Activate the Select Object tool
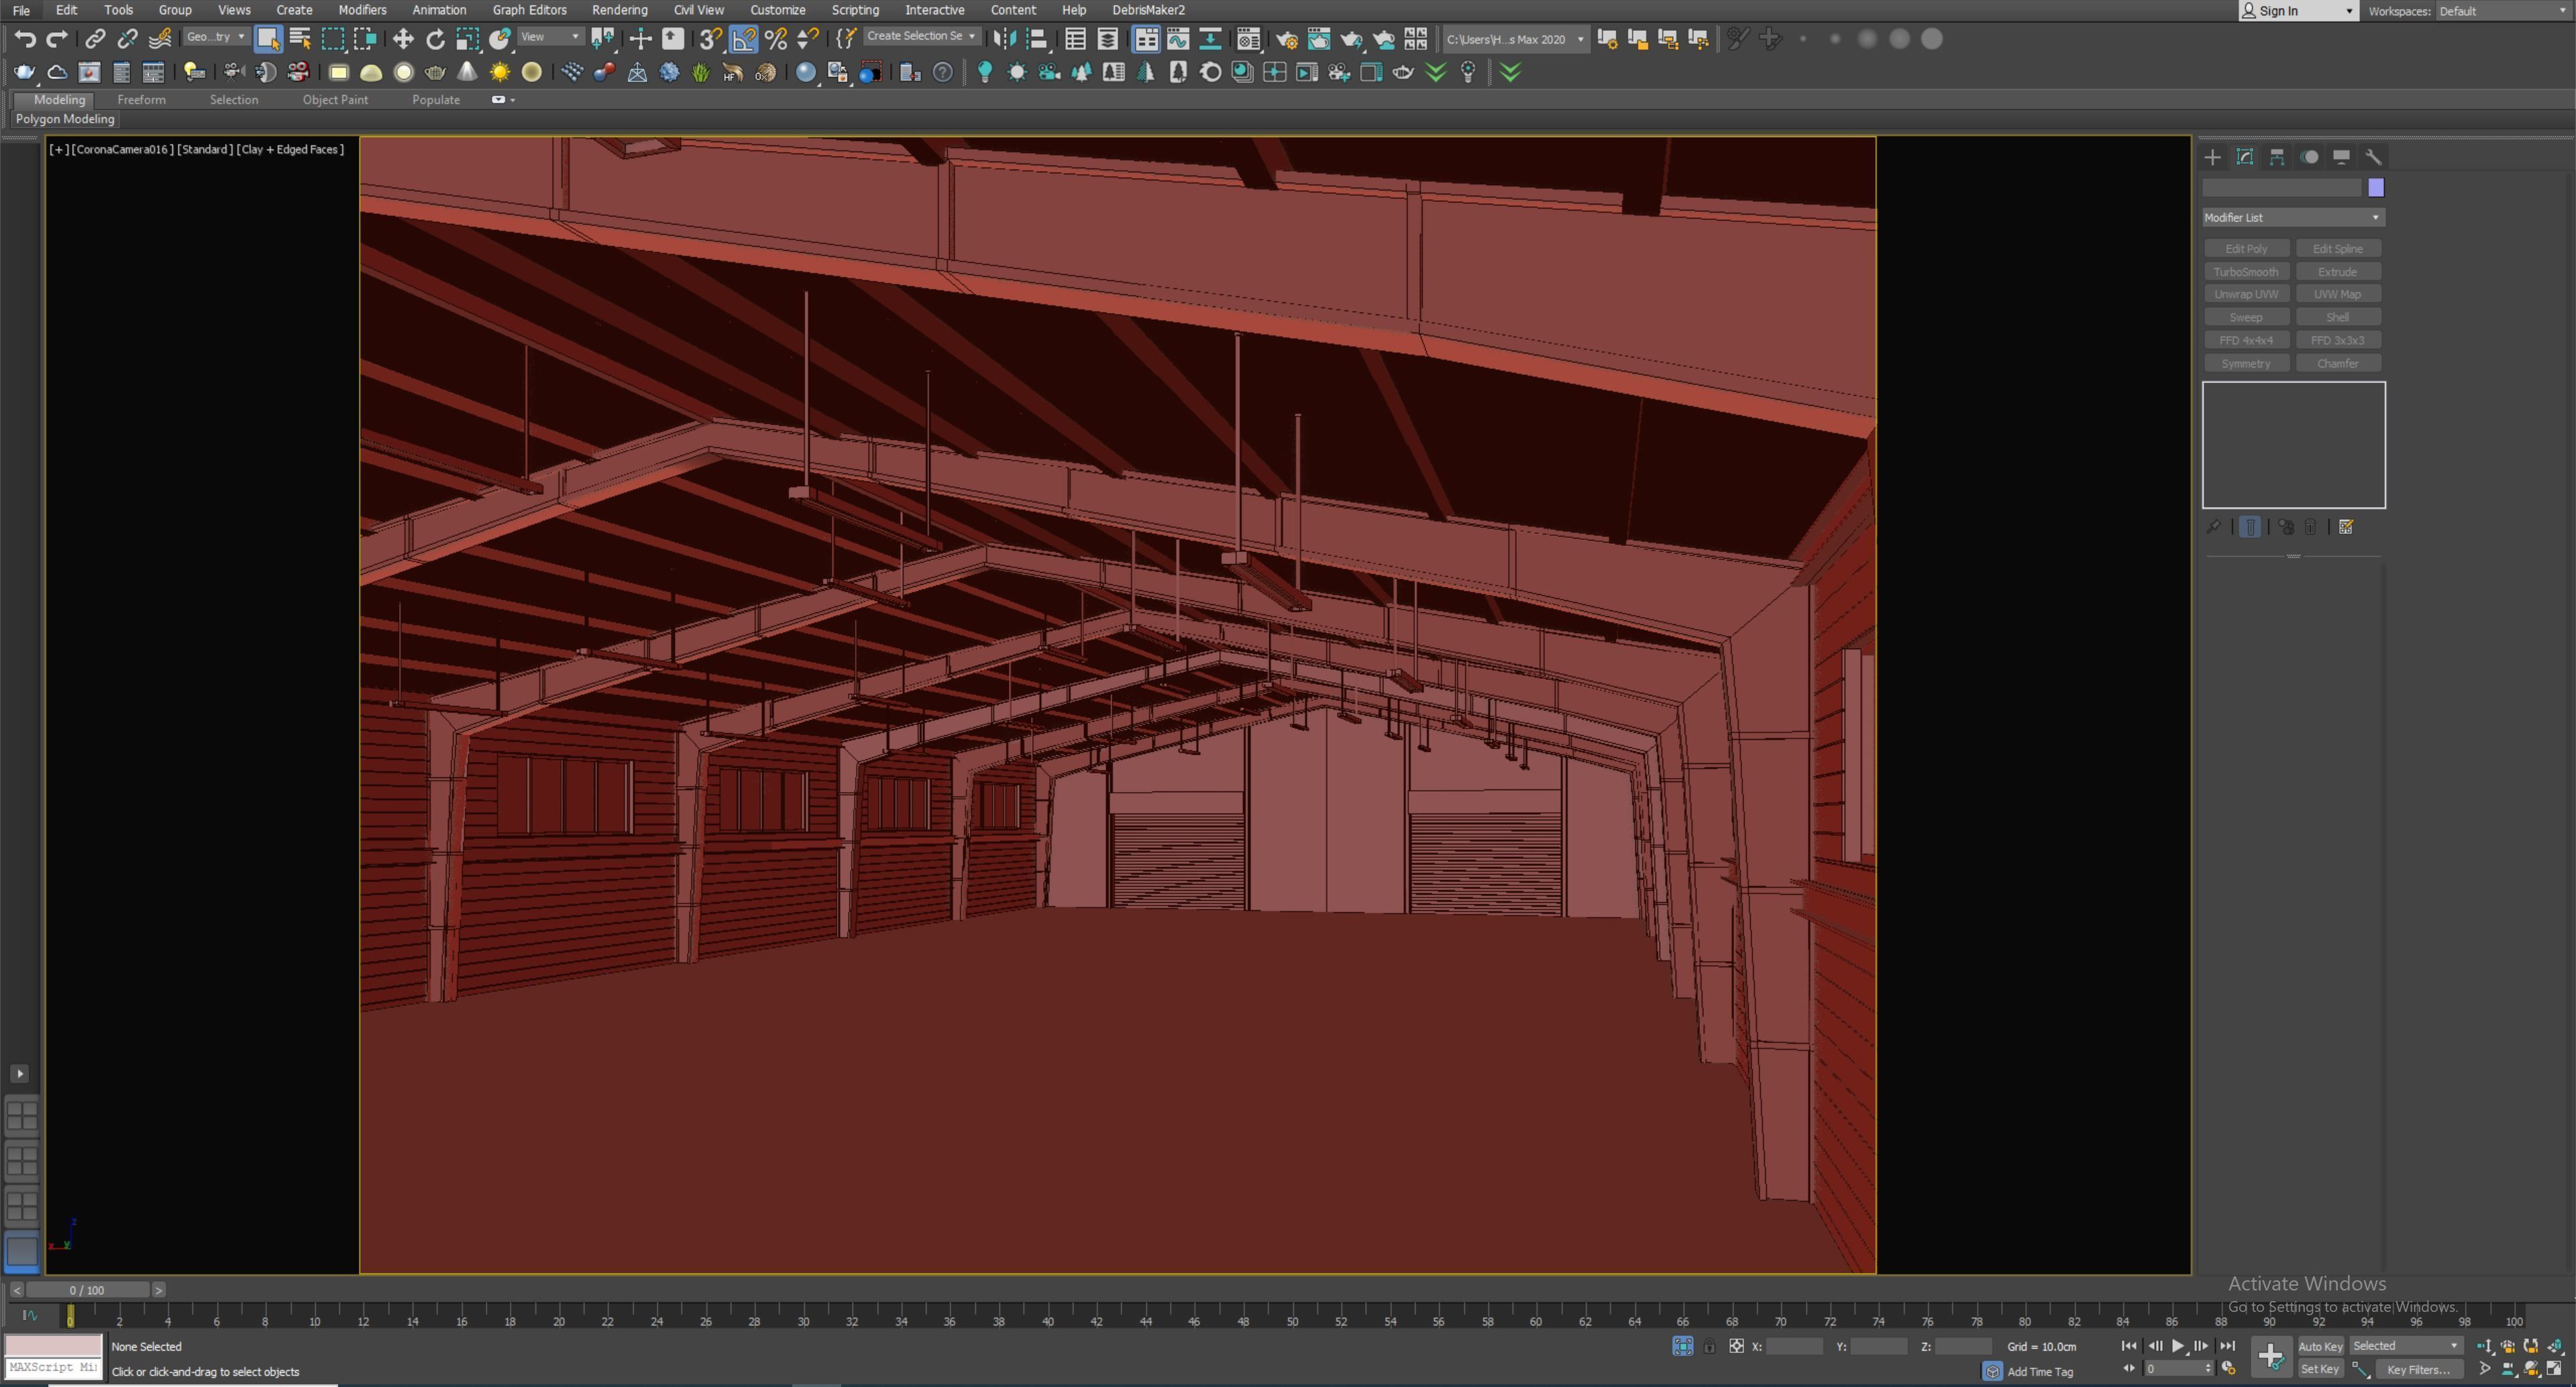The image size is (2576, 1387). [x=268, y=39]
